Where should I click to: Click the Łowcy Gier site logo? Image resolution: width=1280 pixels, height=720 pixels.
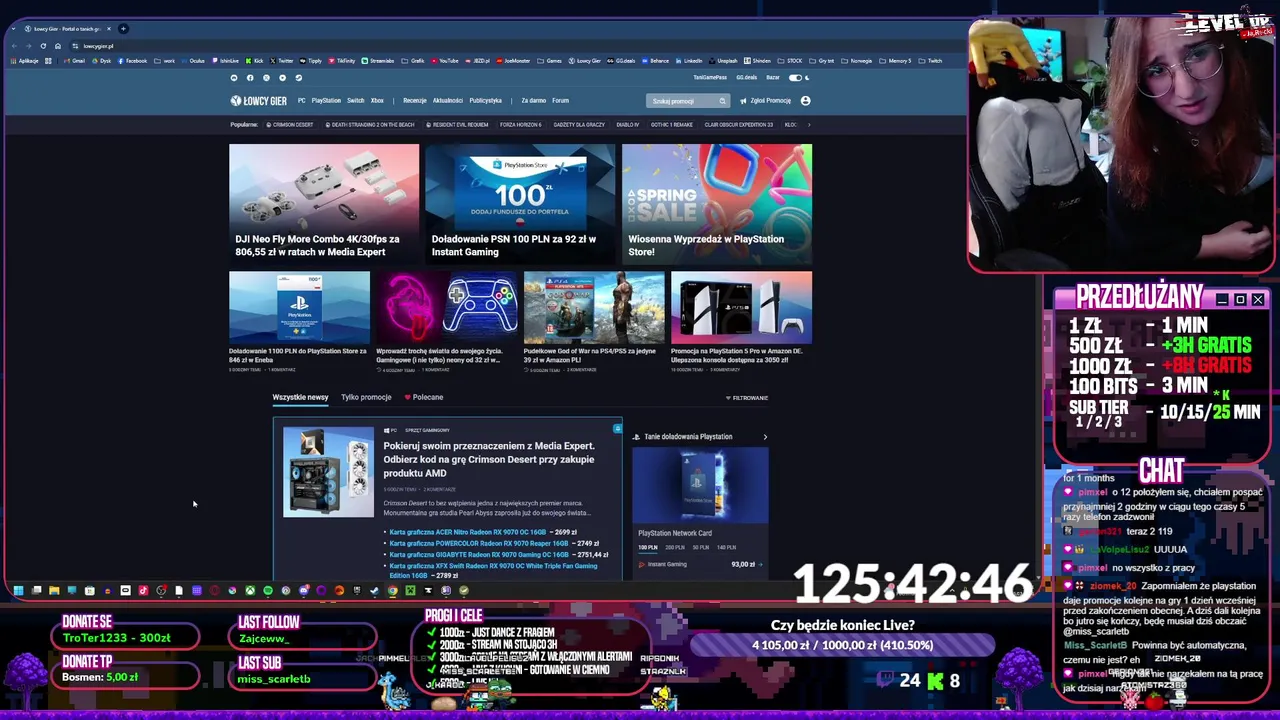[258, 100]
